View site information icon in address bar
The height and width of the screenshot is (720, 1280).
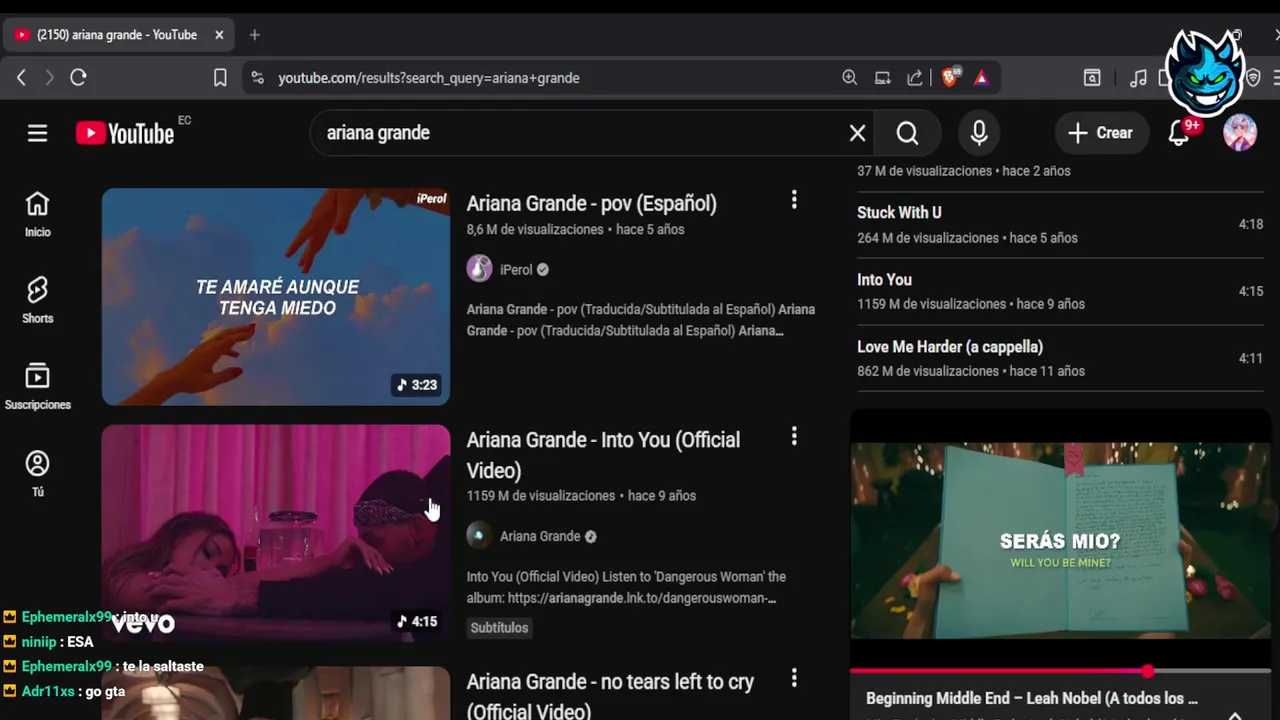(258, 77)
